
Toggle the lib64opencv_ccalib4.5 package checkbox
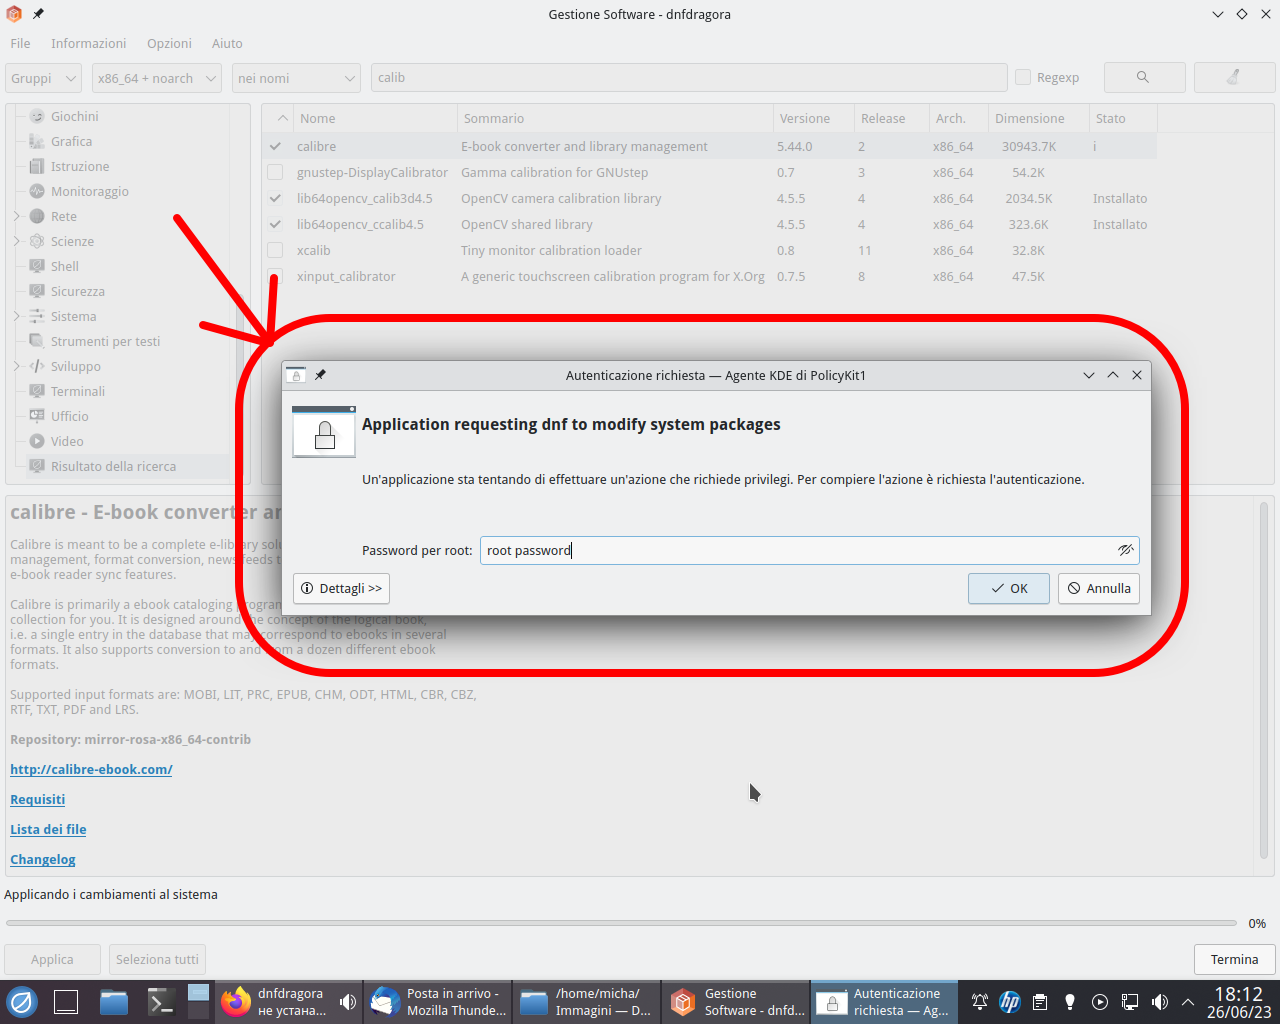click(275, 224)
